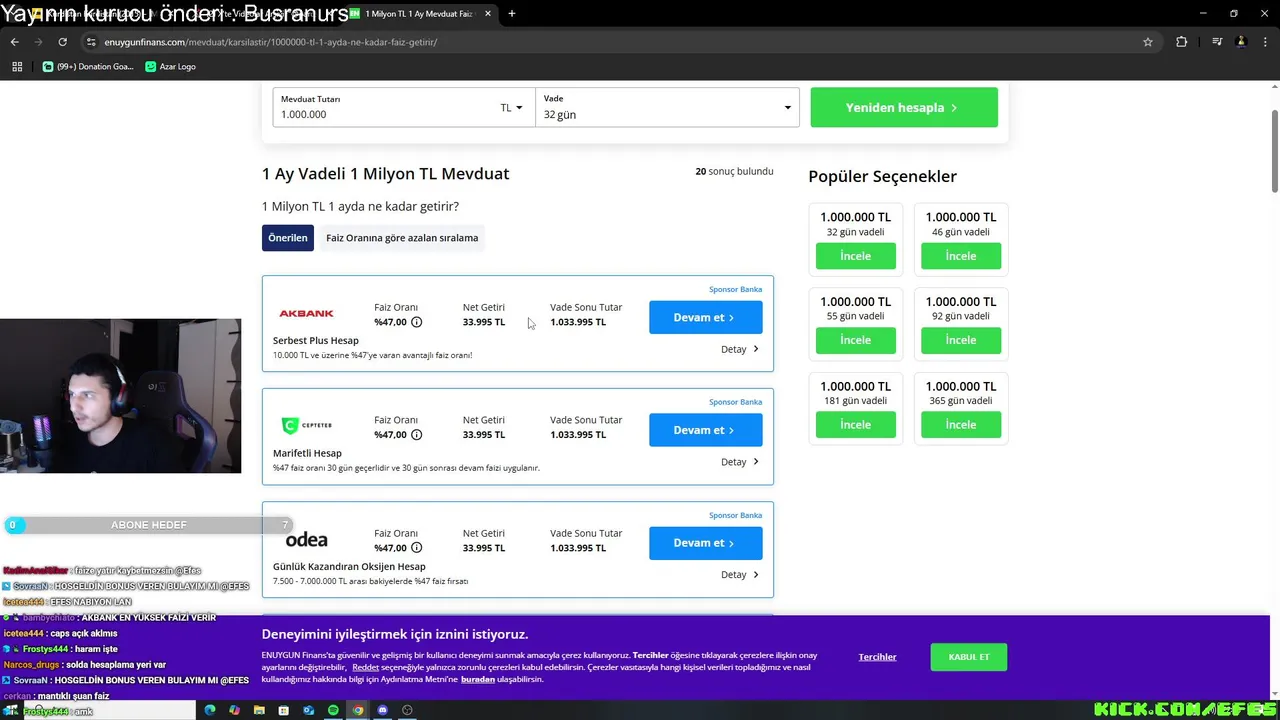Viewport: 1280px width, 720px height.
Task: Click the Marifetli Hesap title
Action: point(307,454)
